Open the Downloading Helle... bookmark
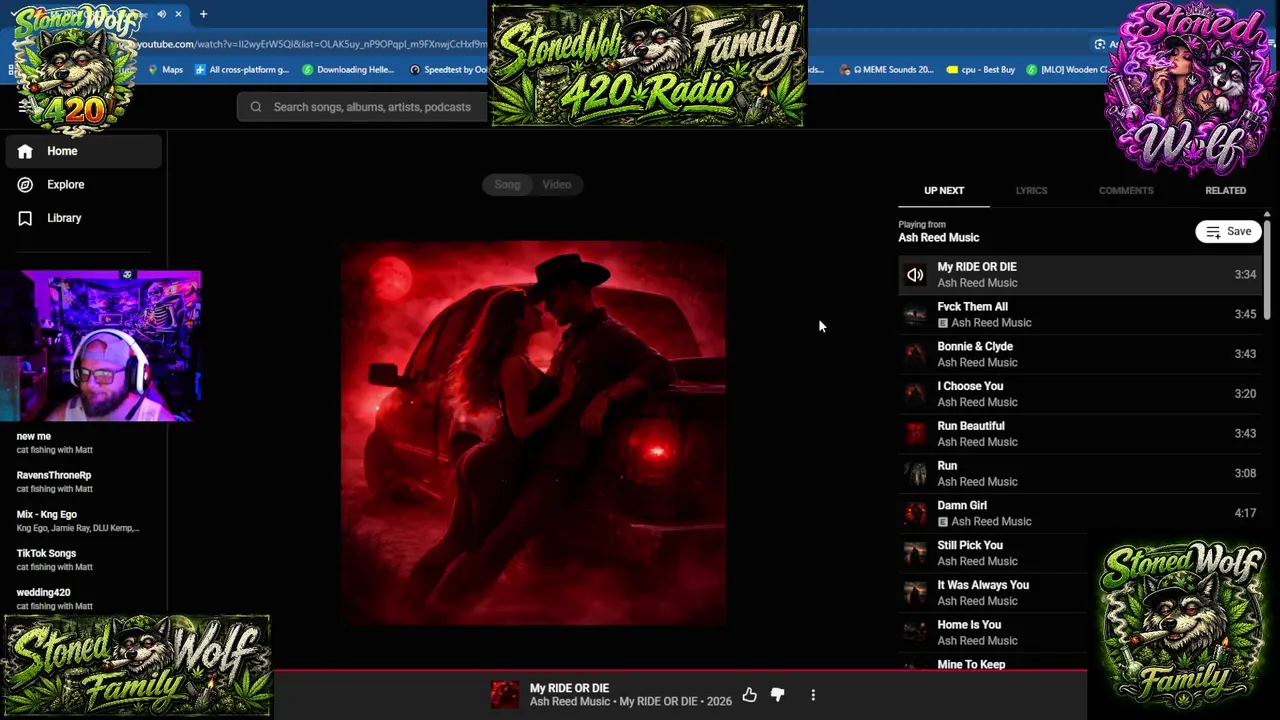This screenshot has width=1280, height=720. pos(348,70)
